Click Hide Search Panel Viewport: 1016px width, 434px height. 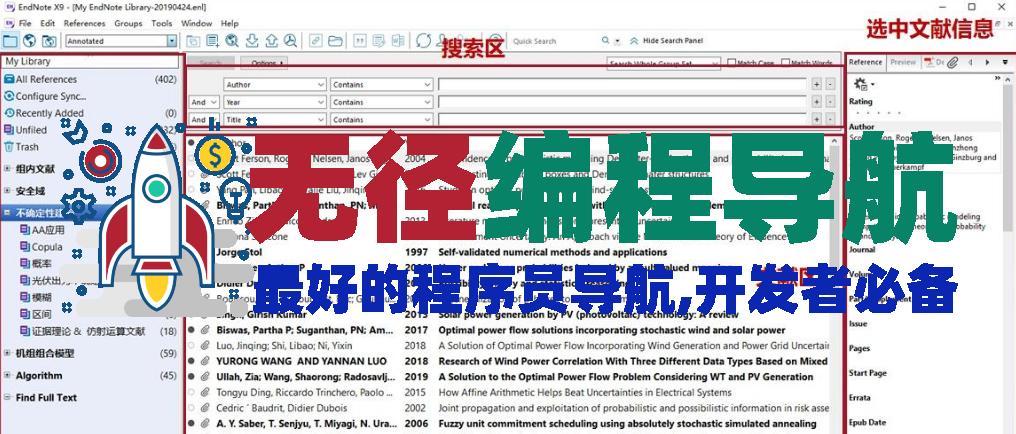coord(666,40)
